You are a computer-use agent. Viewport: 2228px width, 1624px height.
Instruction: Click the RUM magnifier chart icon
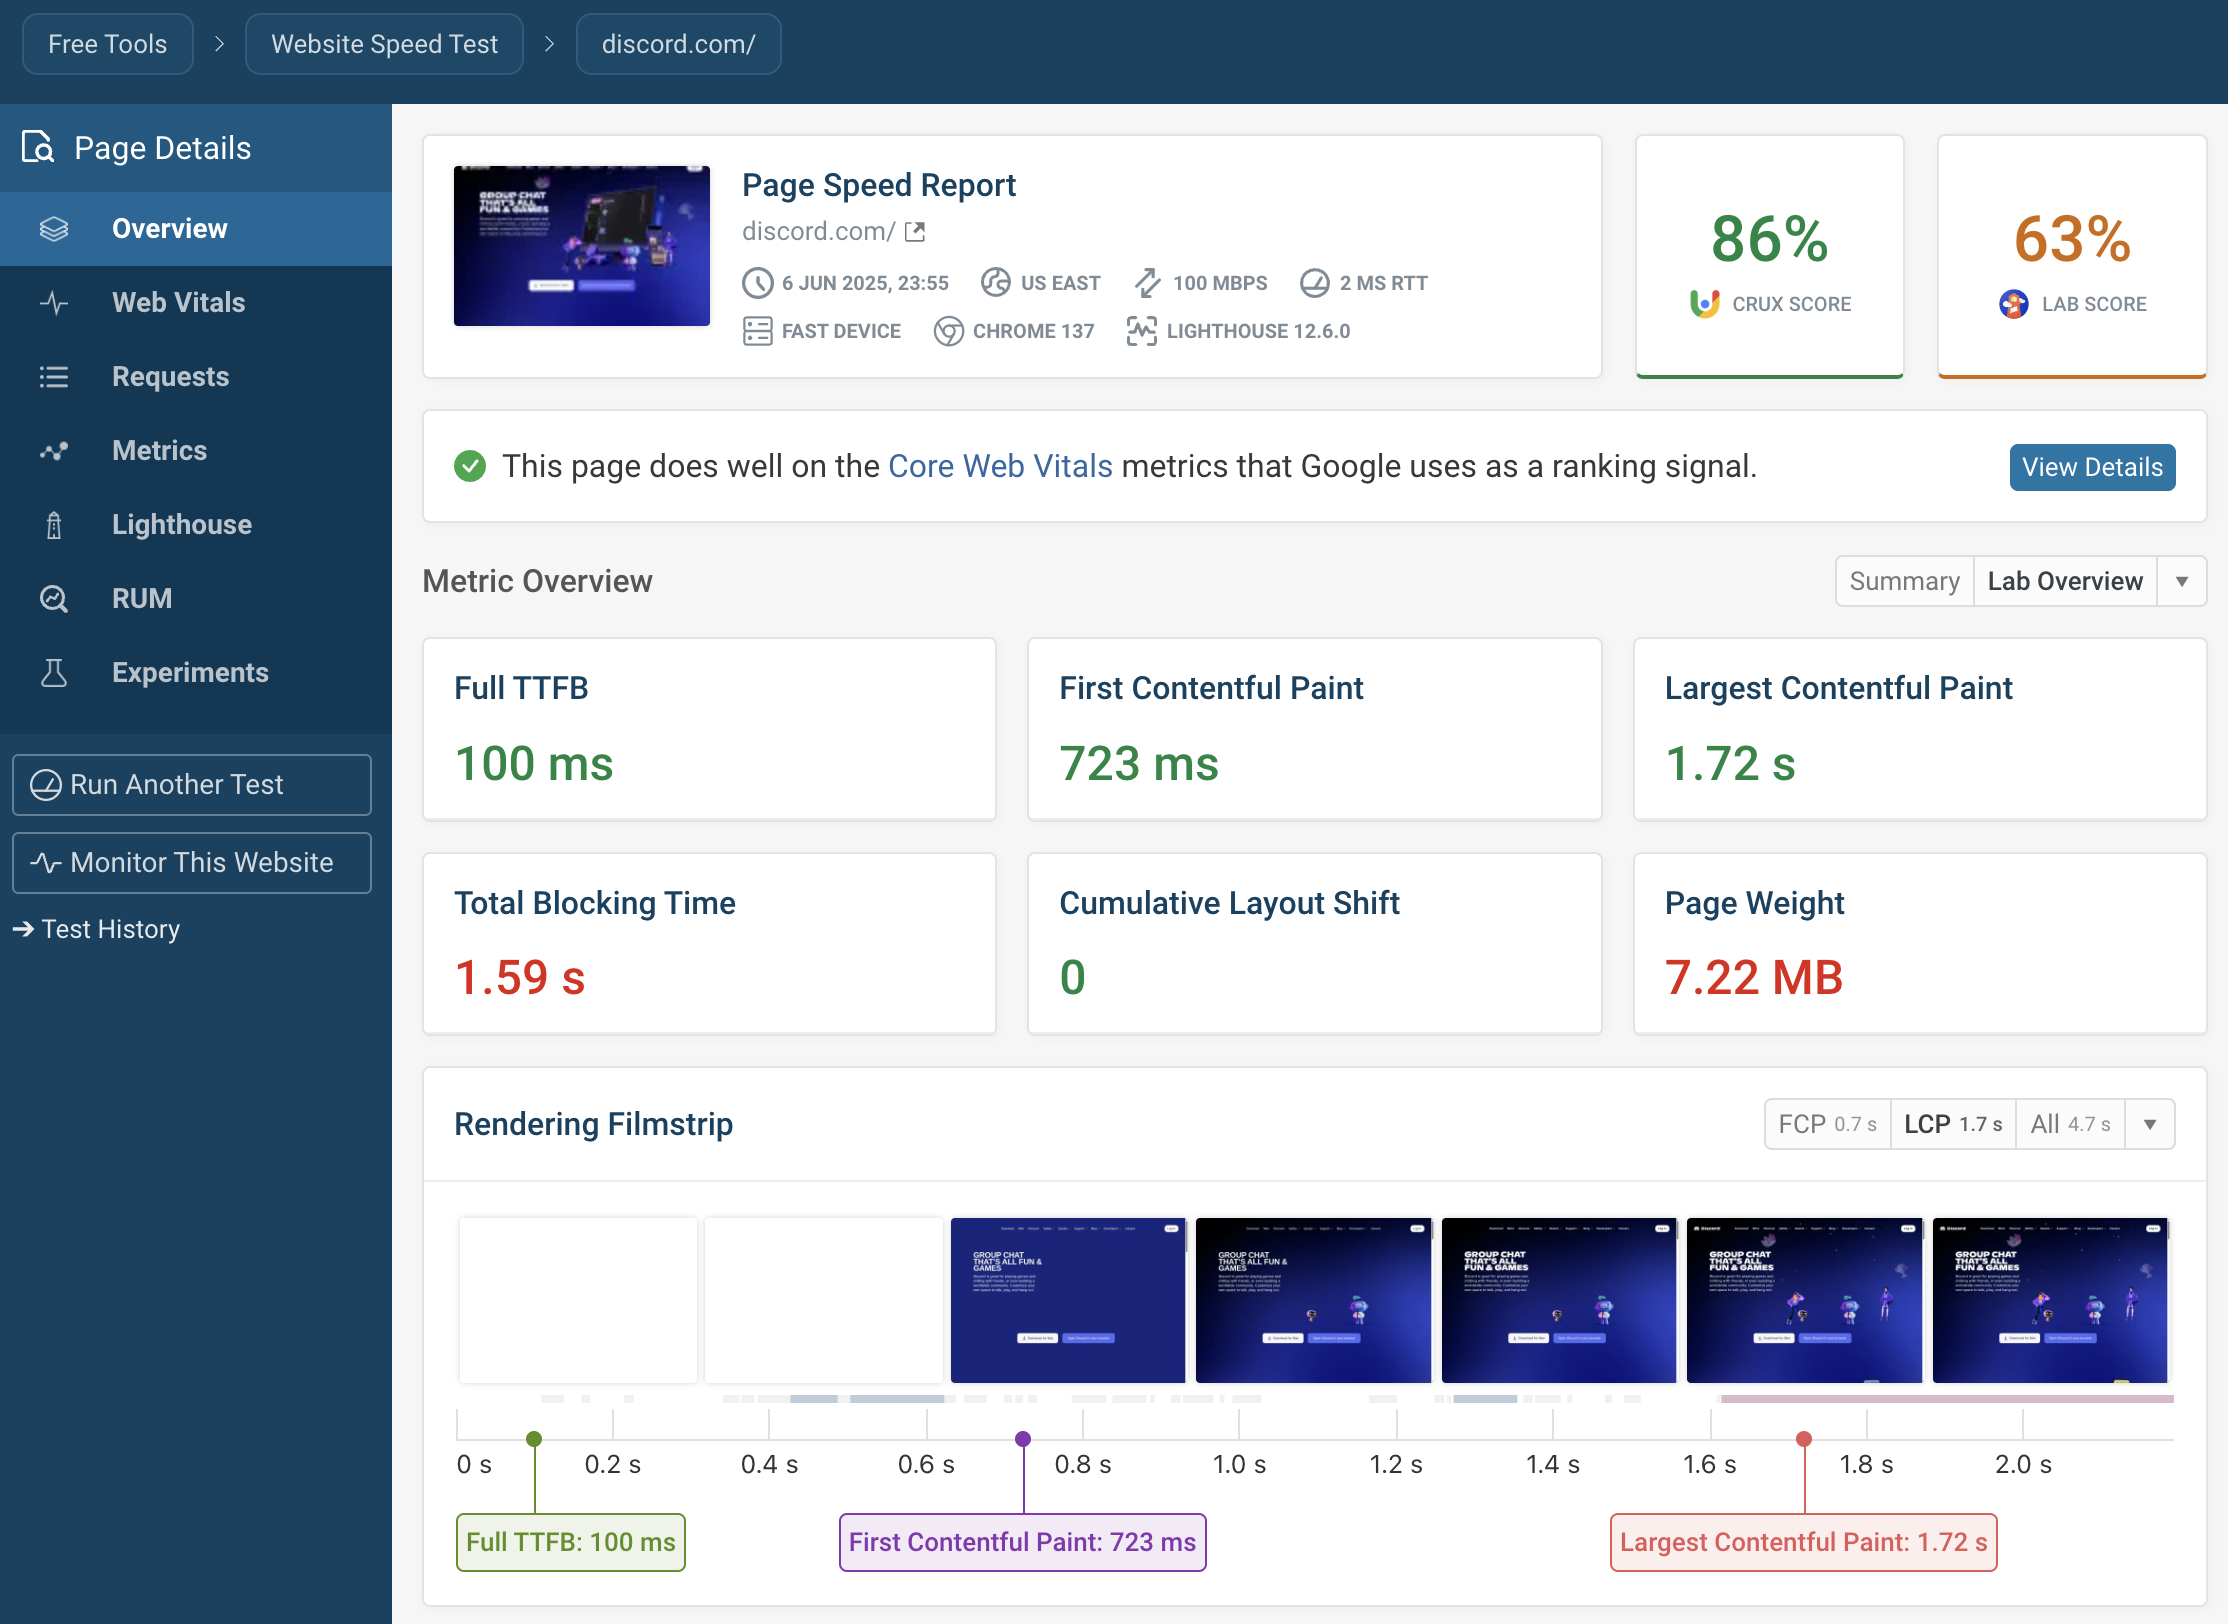pyautogui.click(x=54, y=599)
